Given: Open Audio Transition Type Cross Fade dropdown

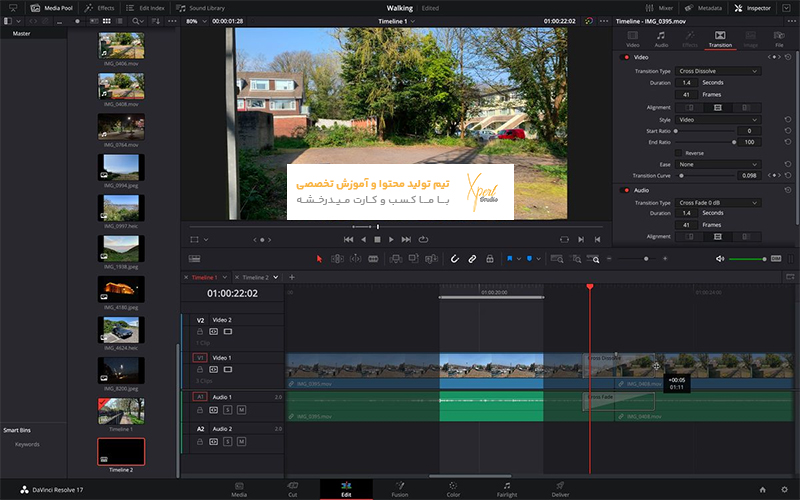Looking at the screenshot, I should click(718, 203).
